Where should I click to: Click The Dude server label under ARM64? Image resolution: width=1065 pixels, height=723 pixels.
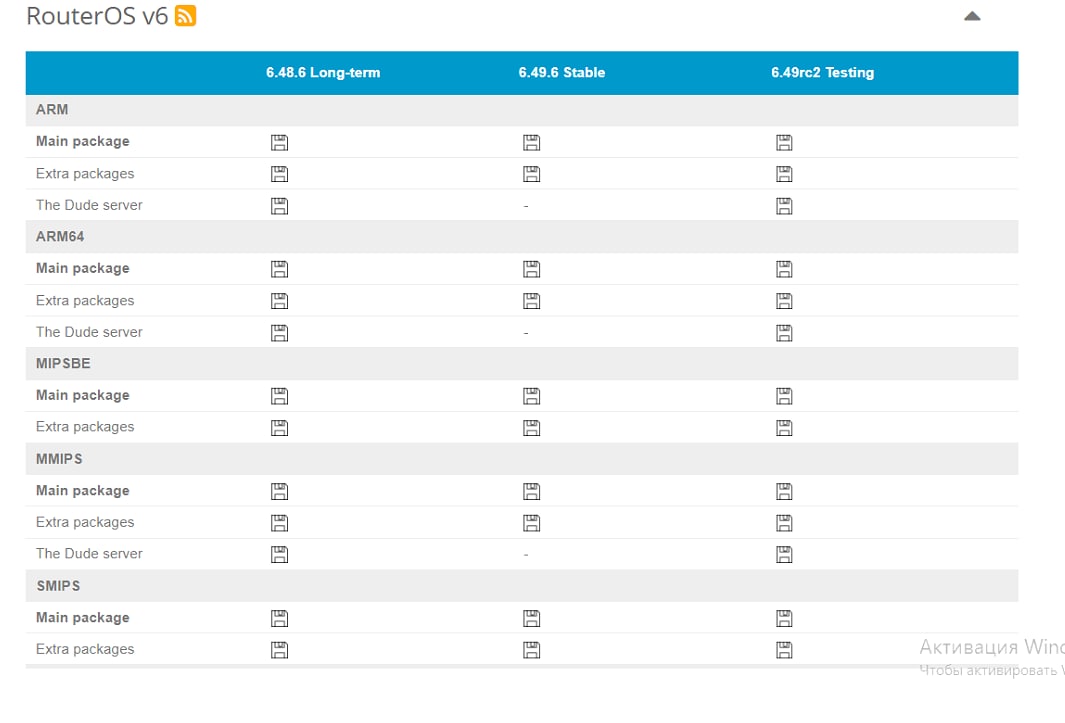pos(89,332)
